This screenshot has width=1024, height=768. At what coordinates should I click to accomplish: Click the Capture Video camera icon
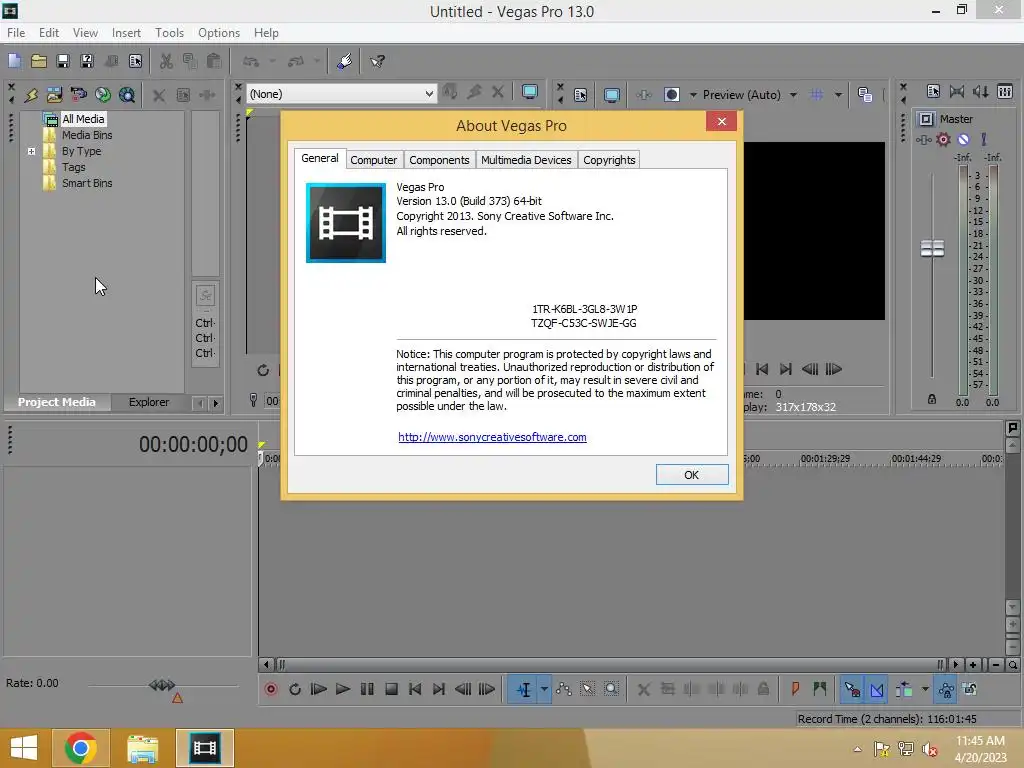[x=78, y=95]
